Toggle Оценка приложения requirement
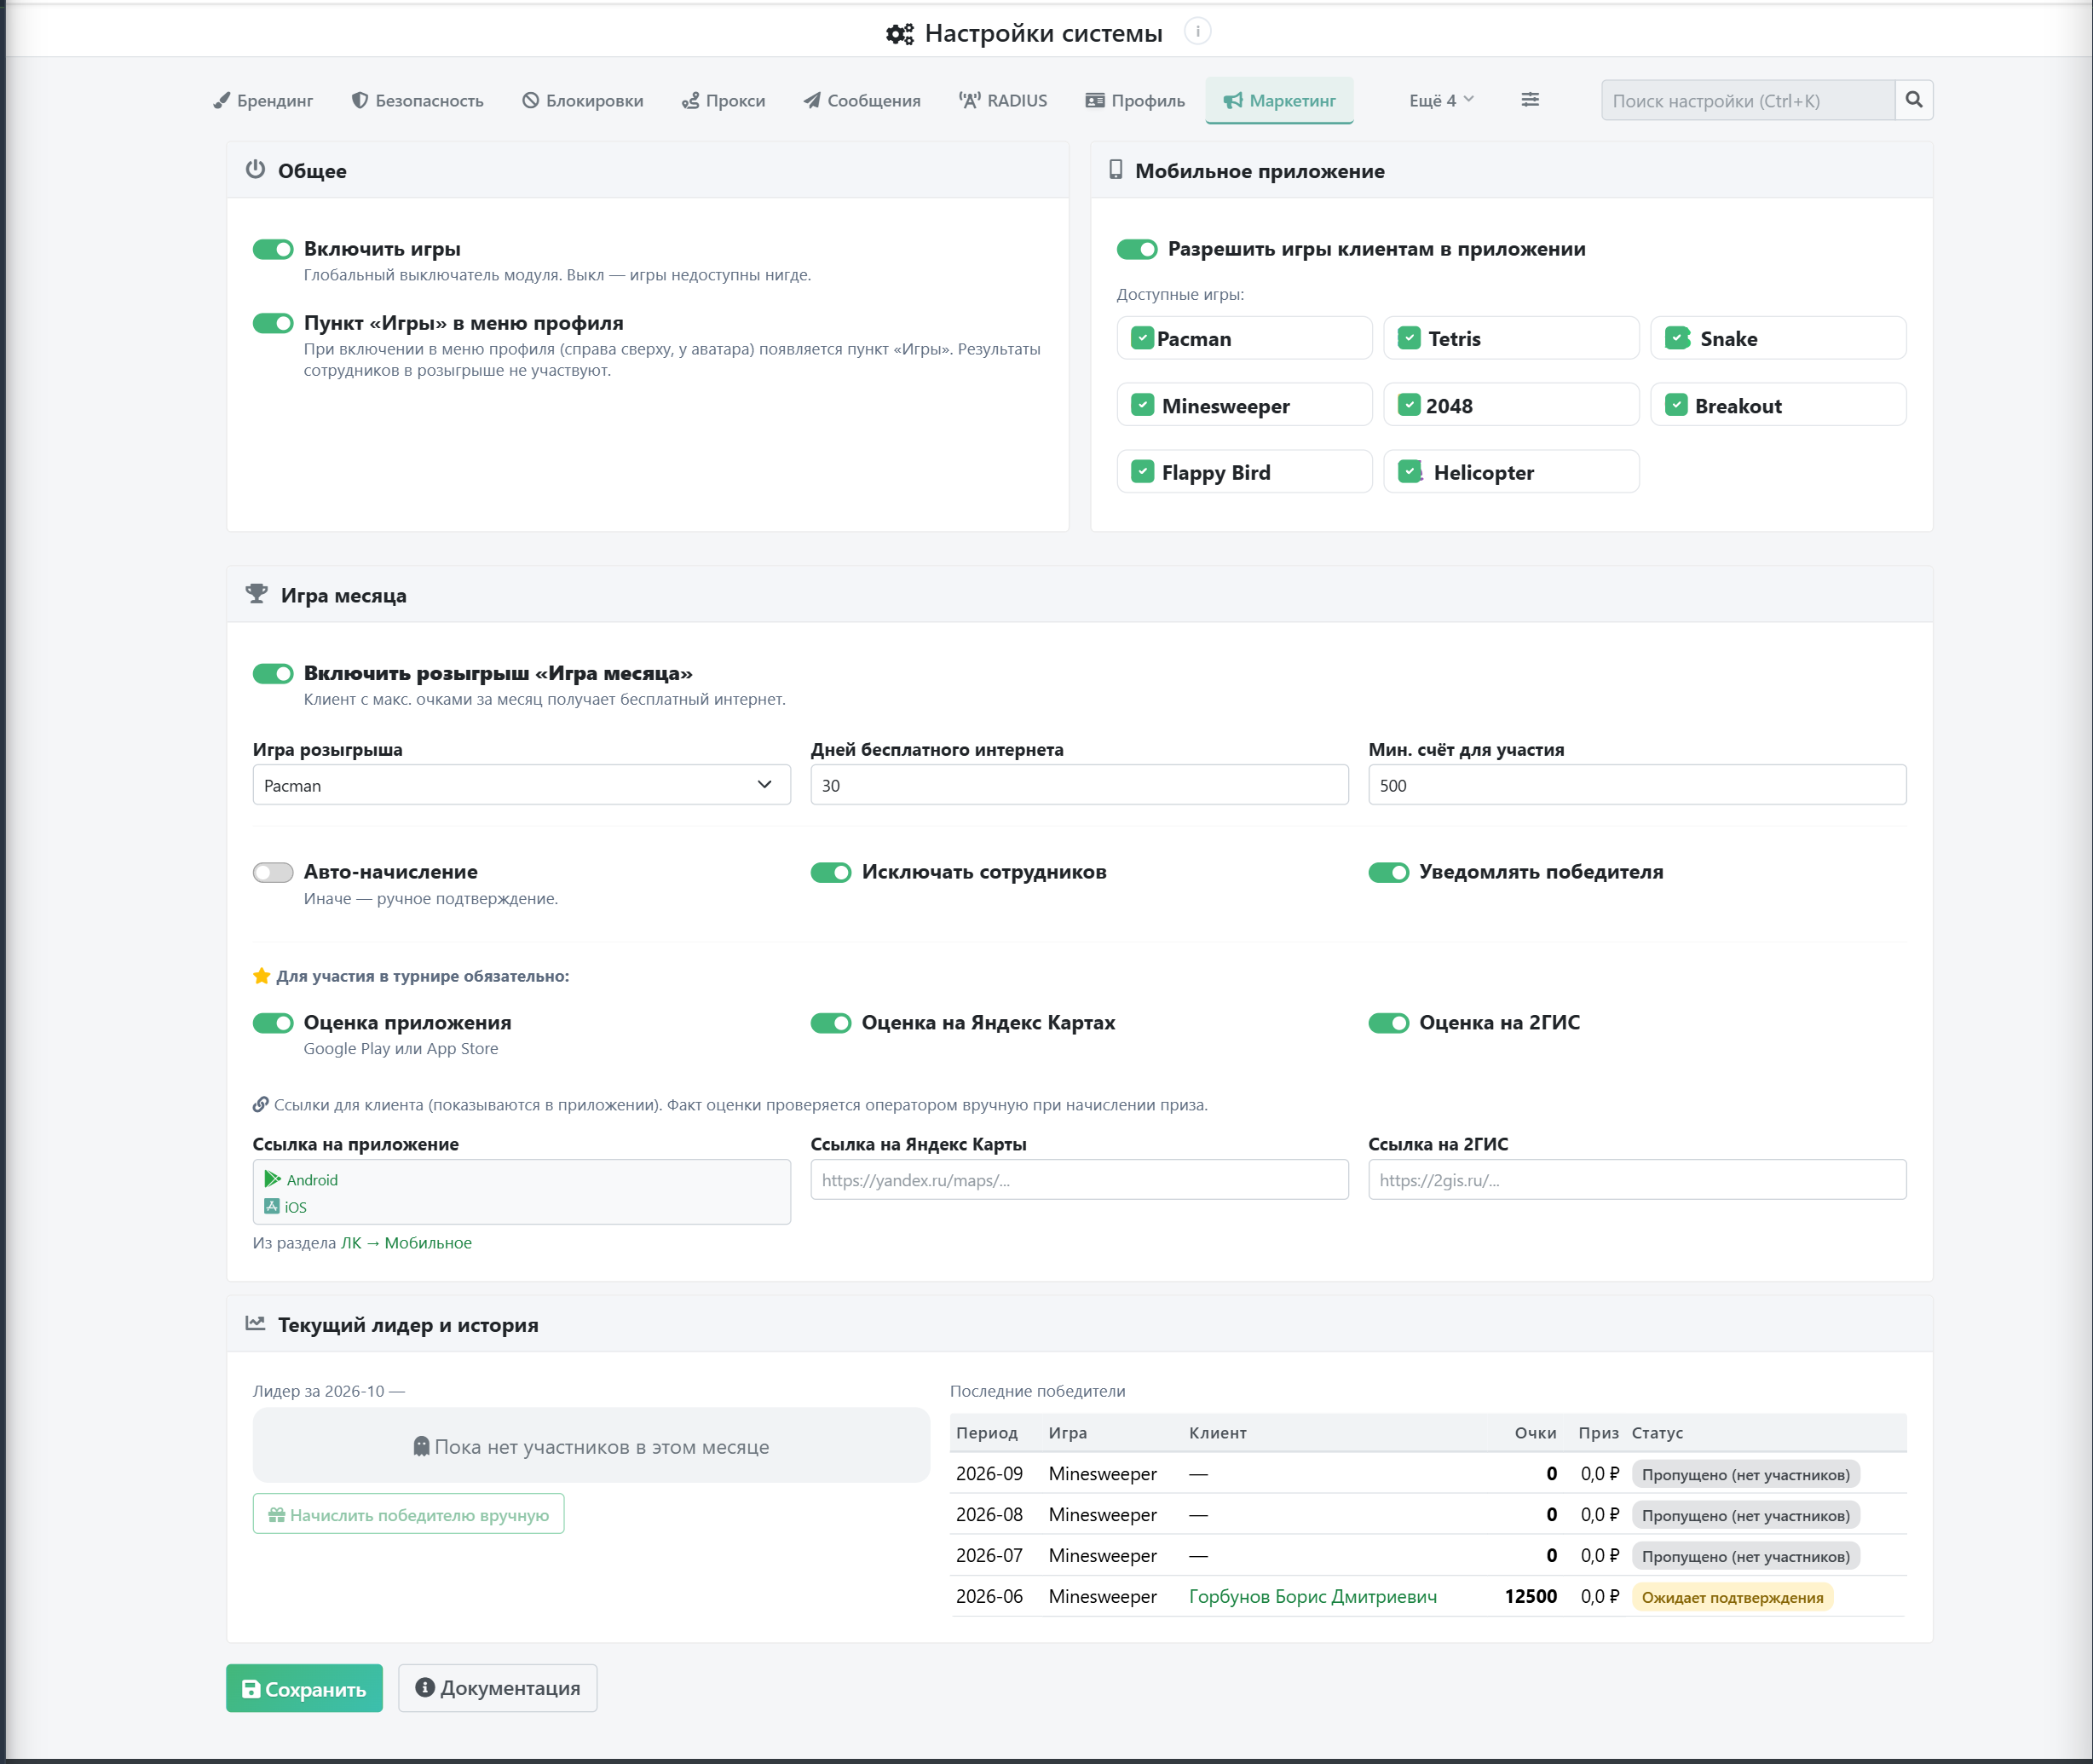The height and width of the screenshot is (1764, 2093). (x=273, y=1023)
